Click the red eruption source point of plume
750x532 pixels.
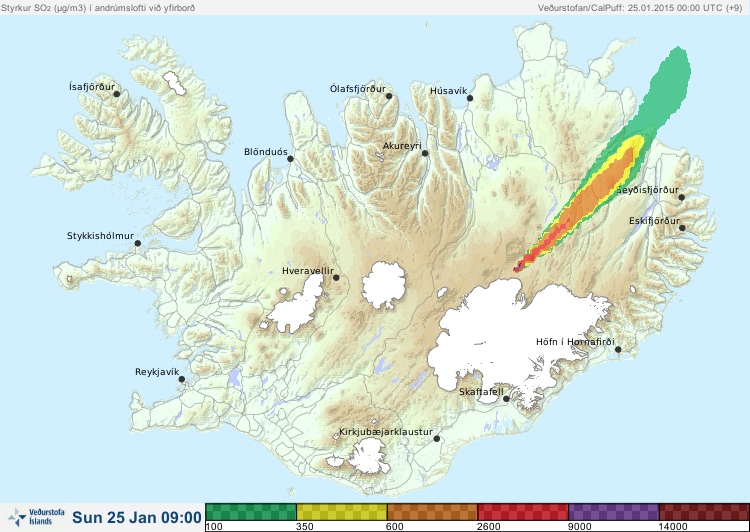click(x=519, y=266)
